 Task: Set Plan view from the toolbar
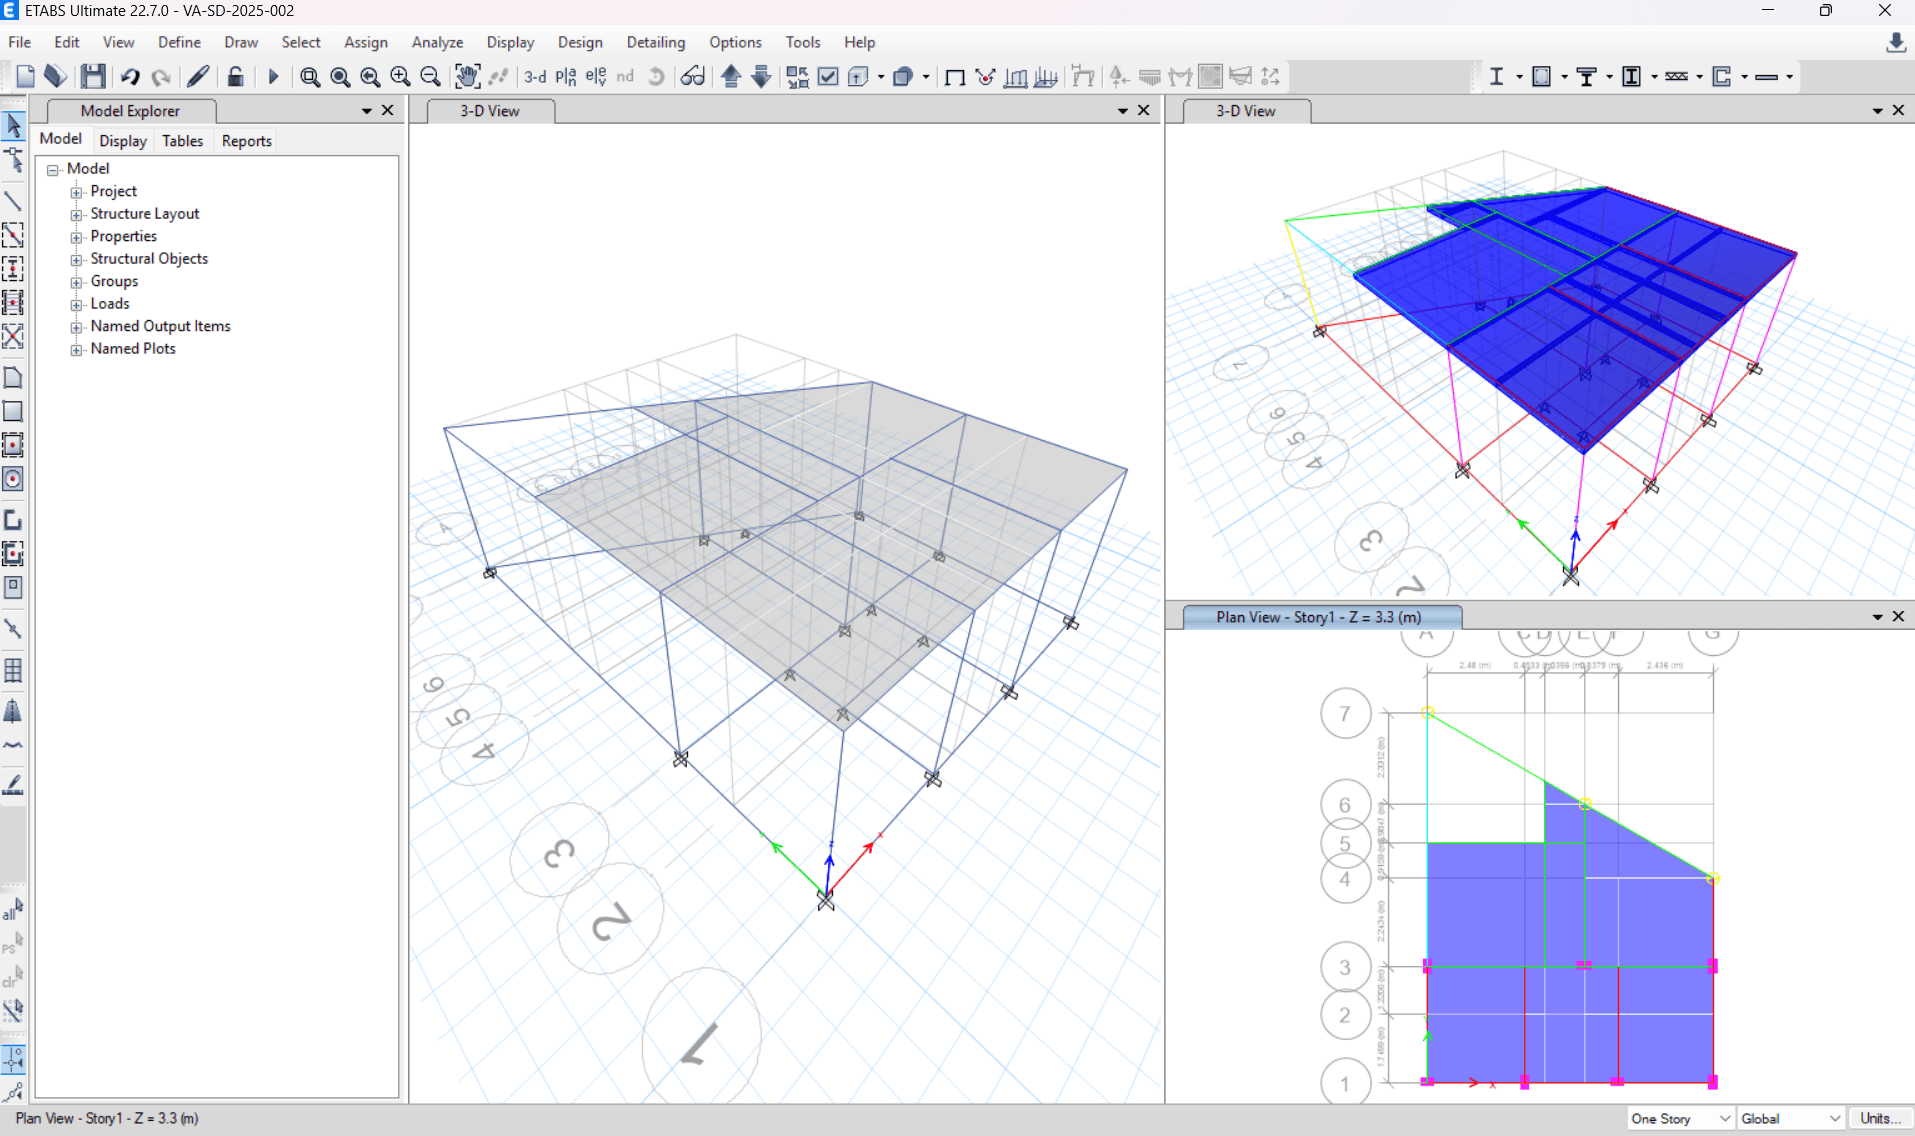point(566,77)
